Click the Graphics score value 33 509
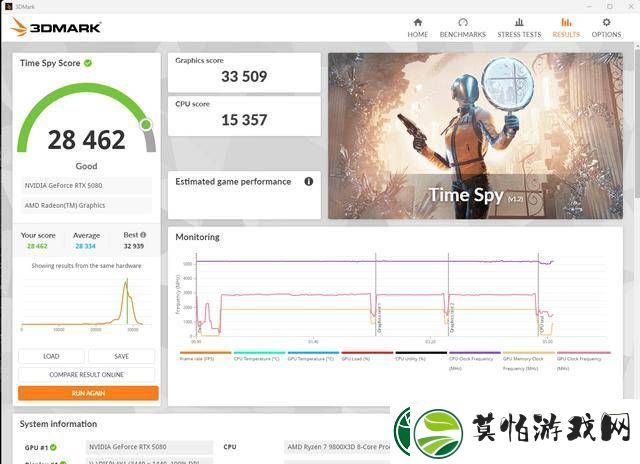This screenshot has height=464, width=640. click(x=244, y=76)
